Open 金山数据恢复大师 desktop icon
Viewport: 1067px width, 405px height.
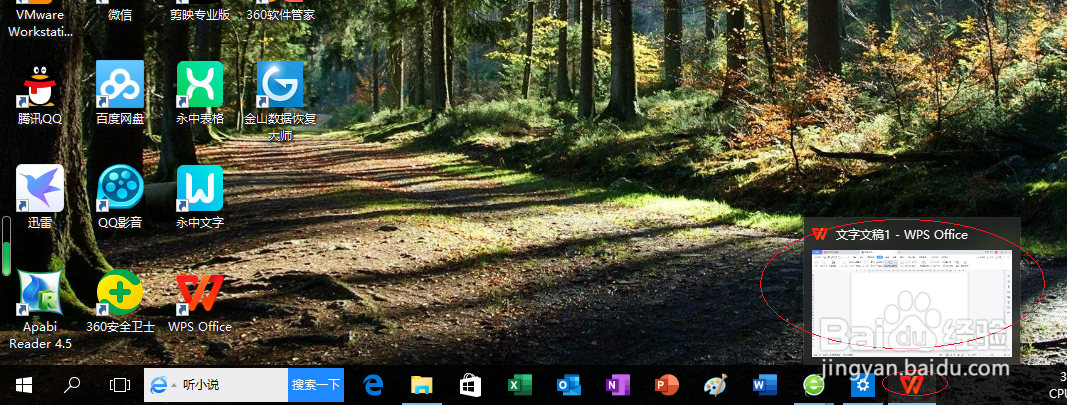(x=280, y=101)
